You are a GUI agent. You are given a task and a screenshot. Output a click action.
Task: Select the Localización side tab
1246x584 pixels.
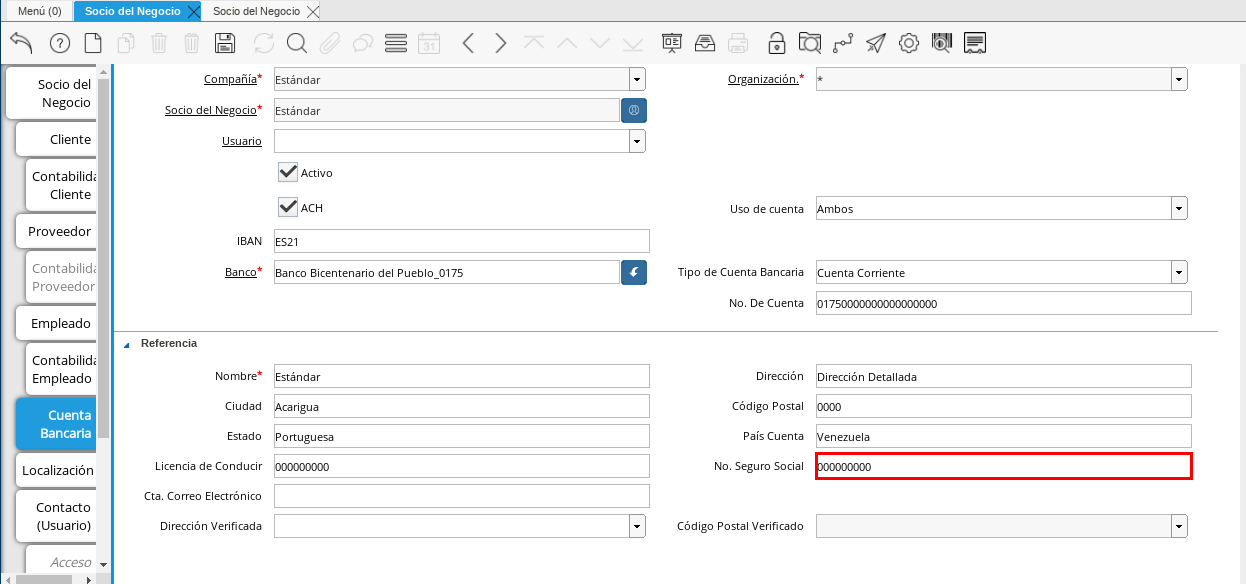tap(57, 470)
